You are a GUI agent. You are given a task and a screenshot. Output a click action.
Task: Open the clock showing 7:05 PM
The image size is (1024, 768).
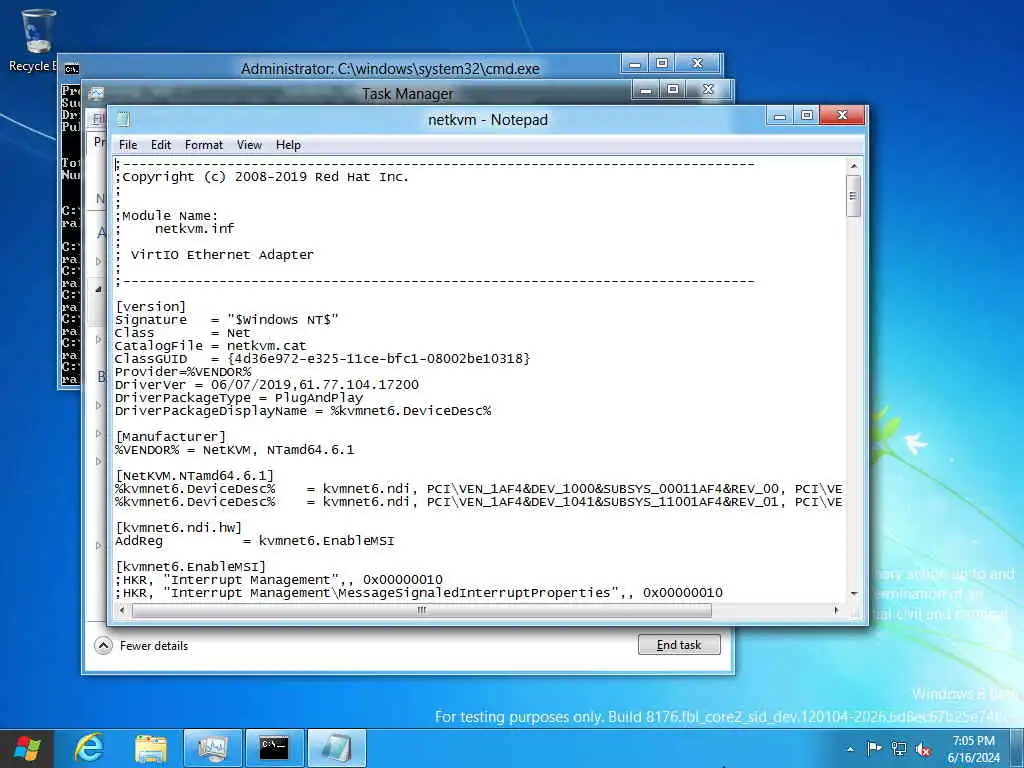(x=973, y=749)
